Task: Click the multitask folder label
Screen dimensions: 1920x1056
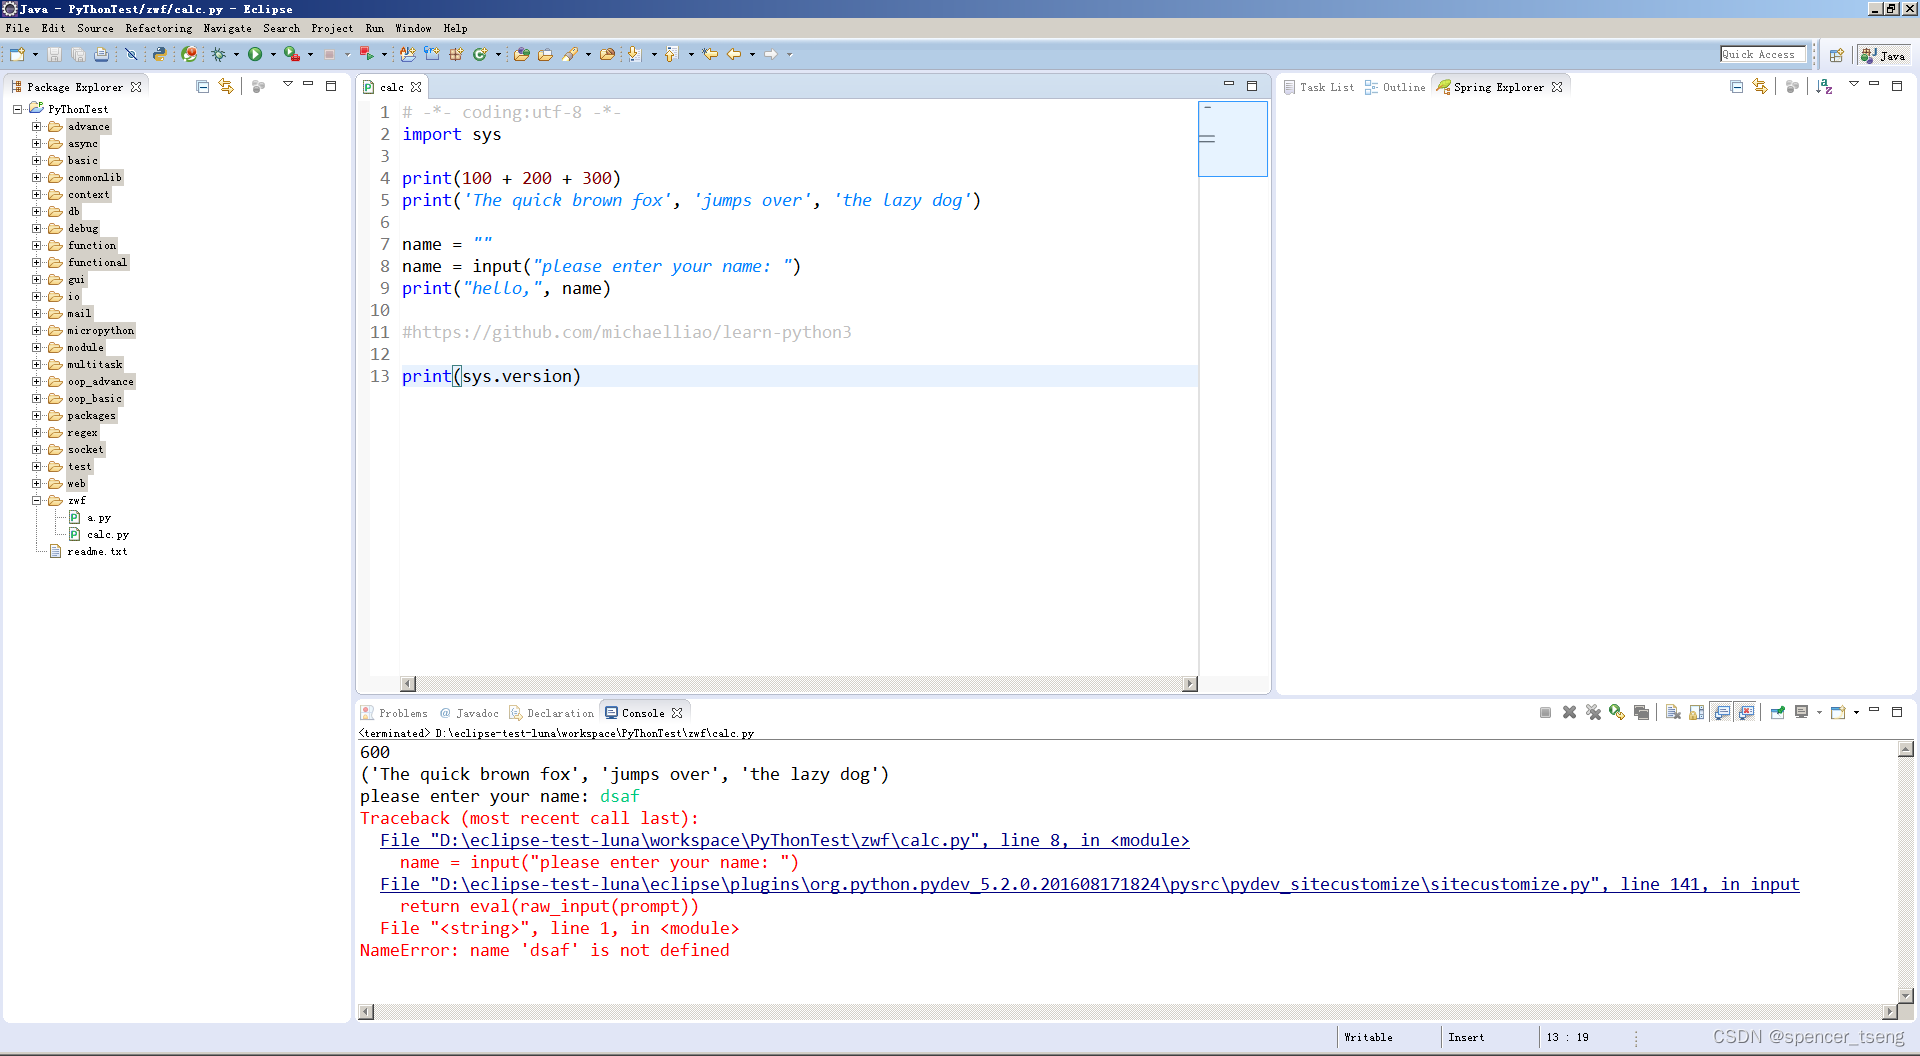Action: 95,365
